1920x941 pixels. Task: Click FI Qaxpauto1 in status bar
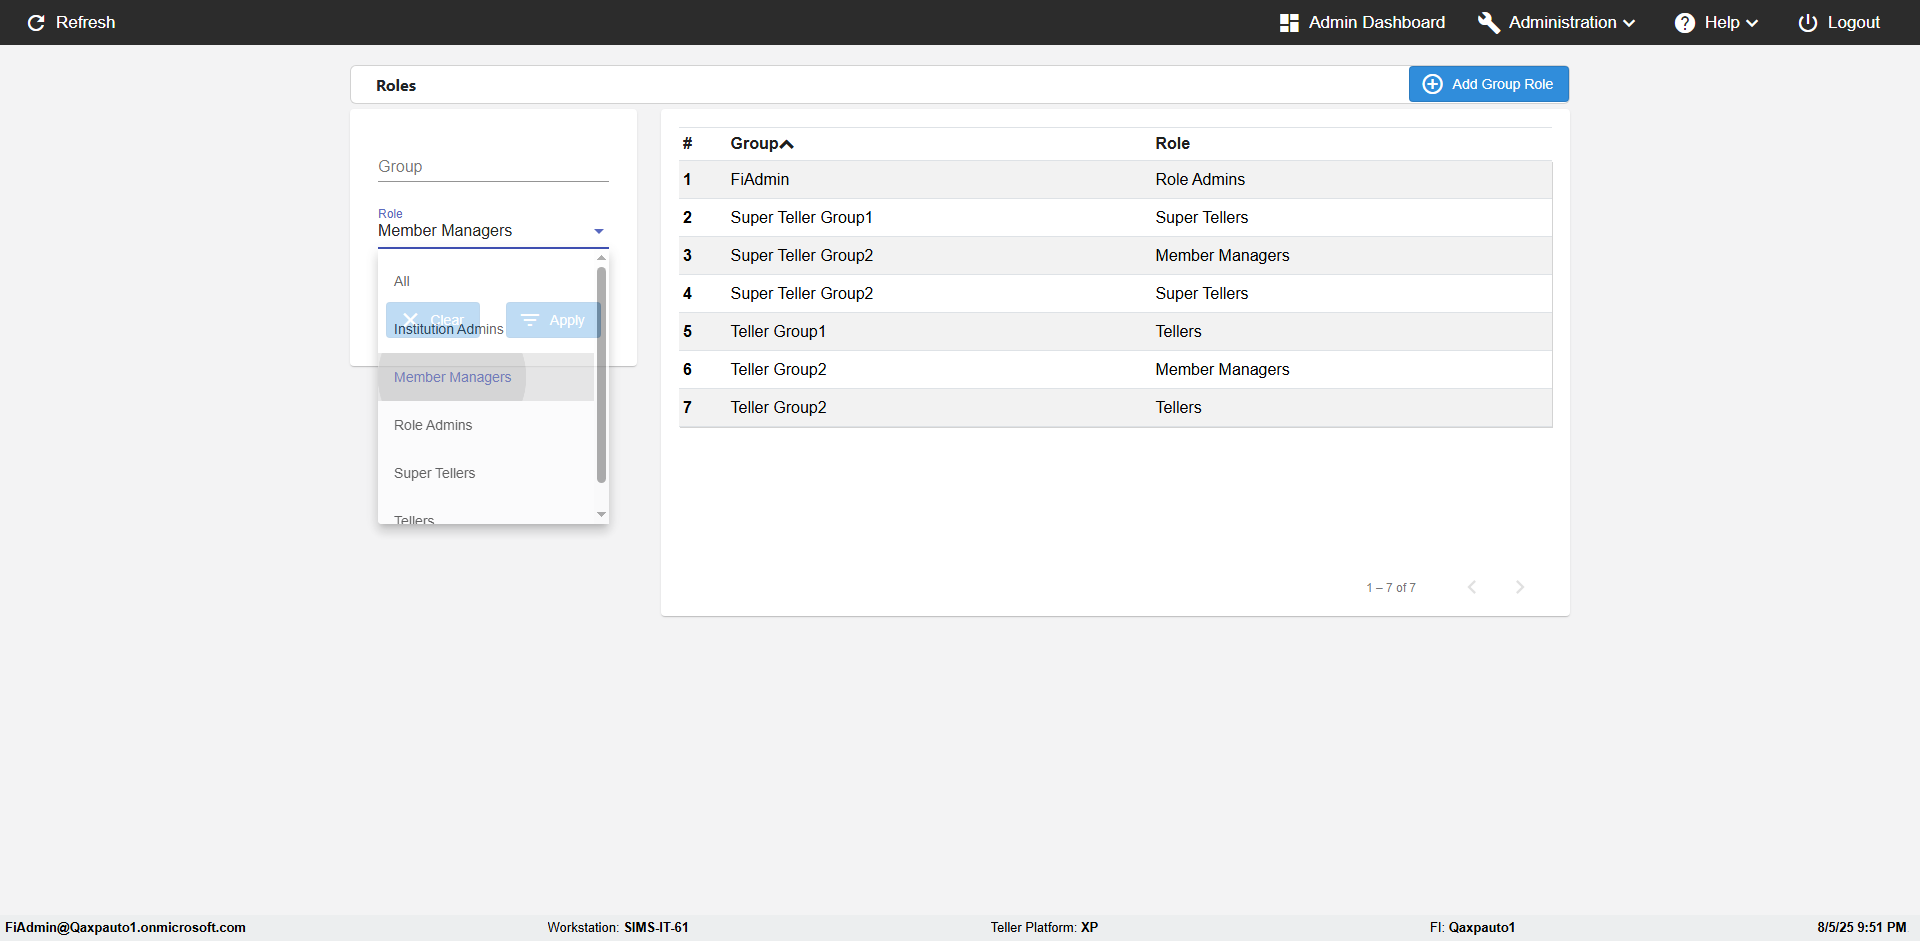tap(1472, 927)
